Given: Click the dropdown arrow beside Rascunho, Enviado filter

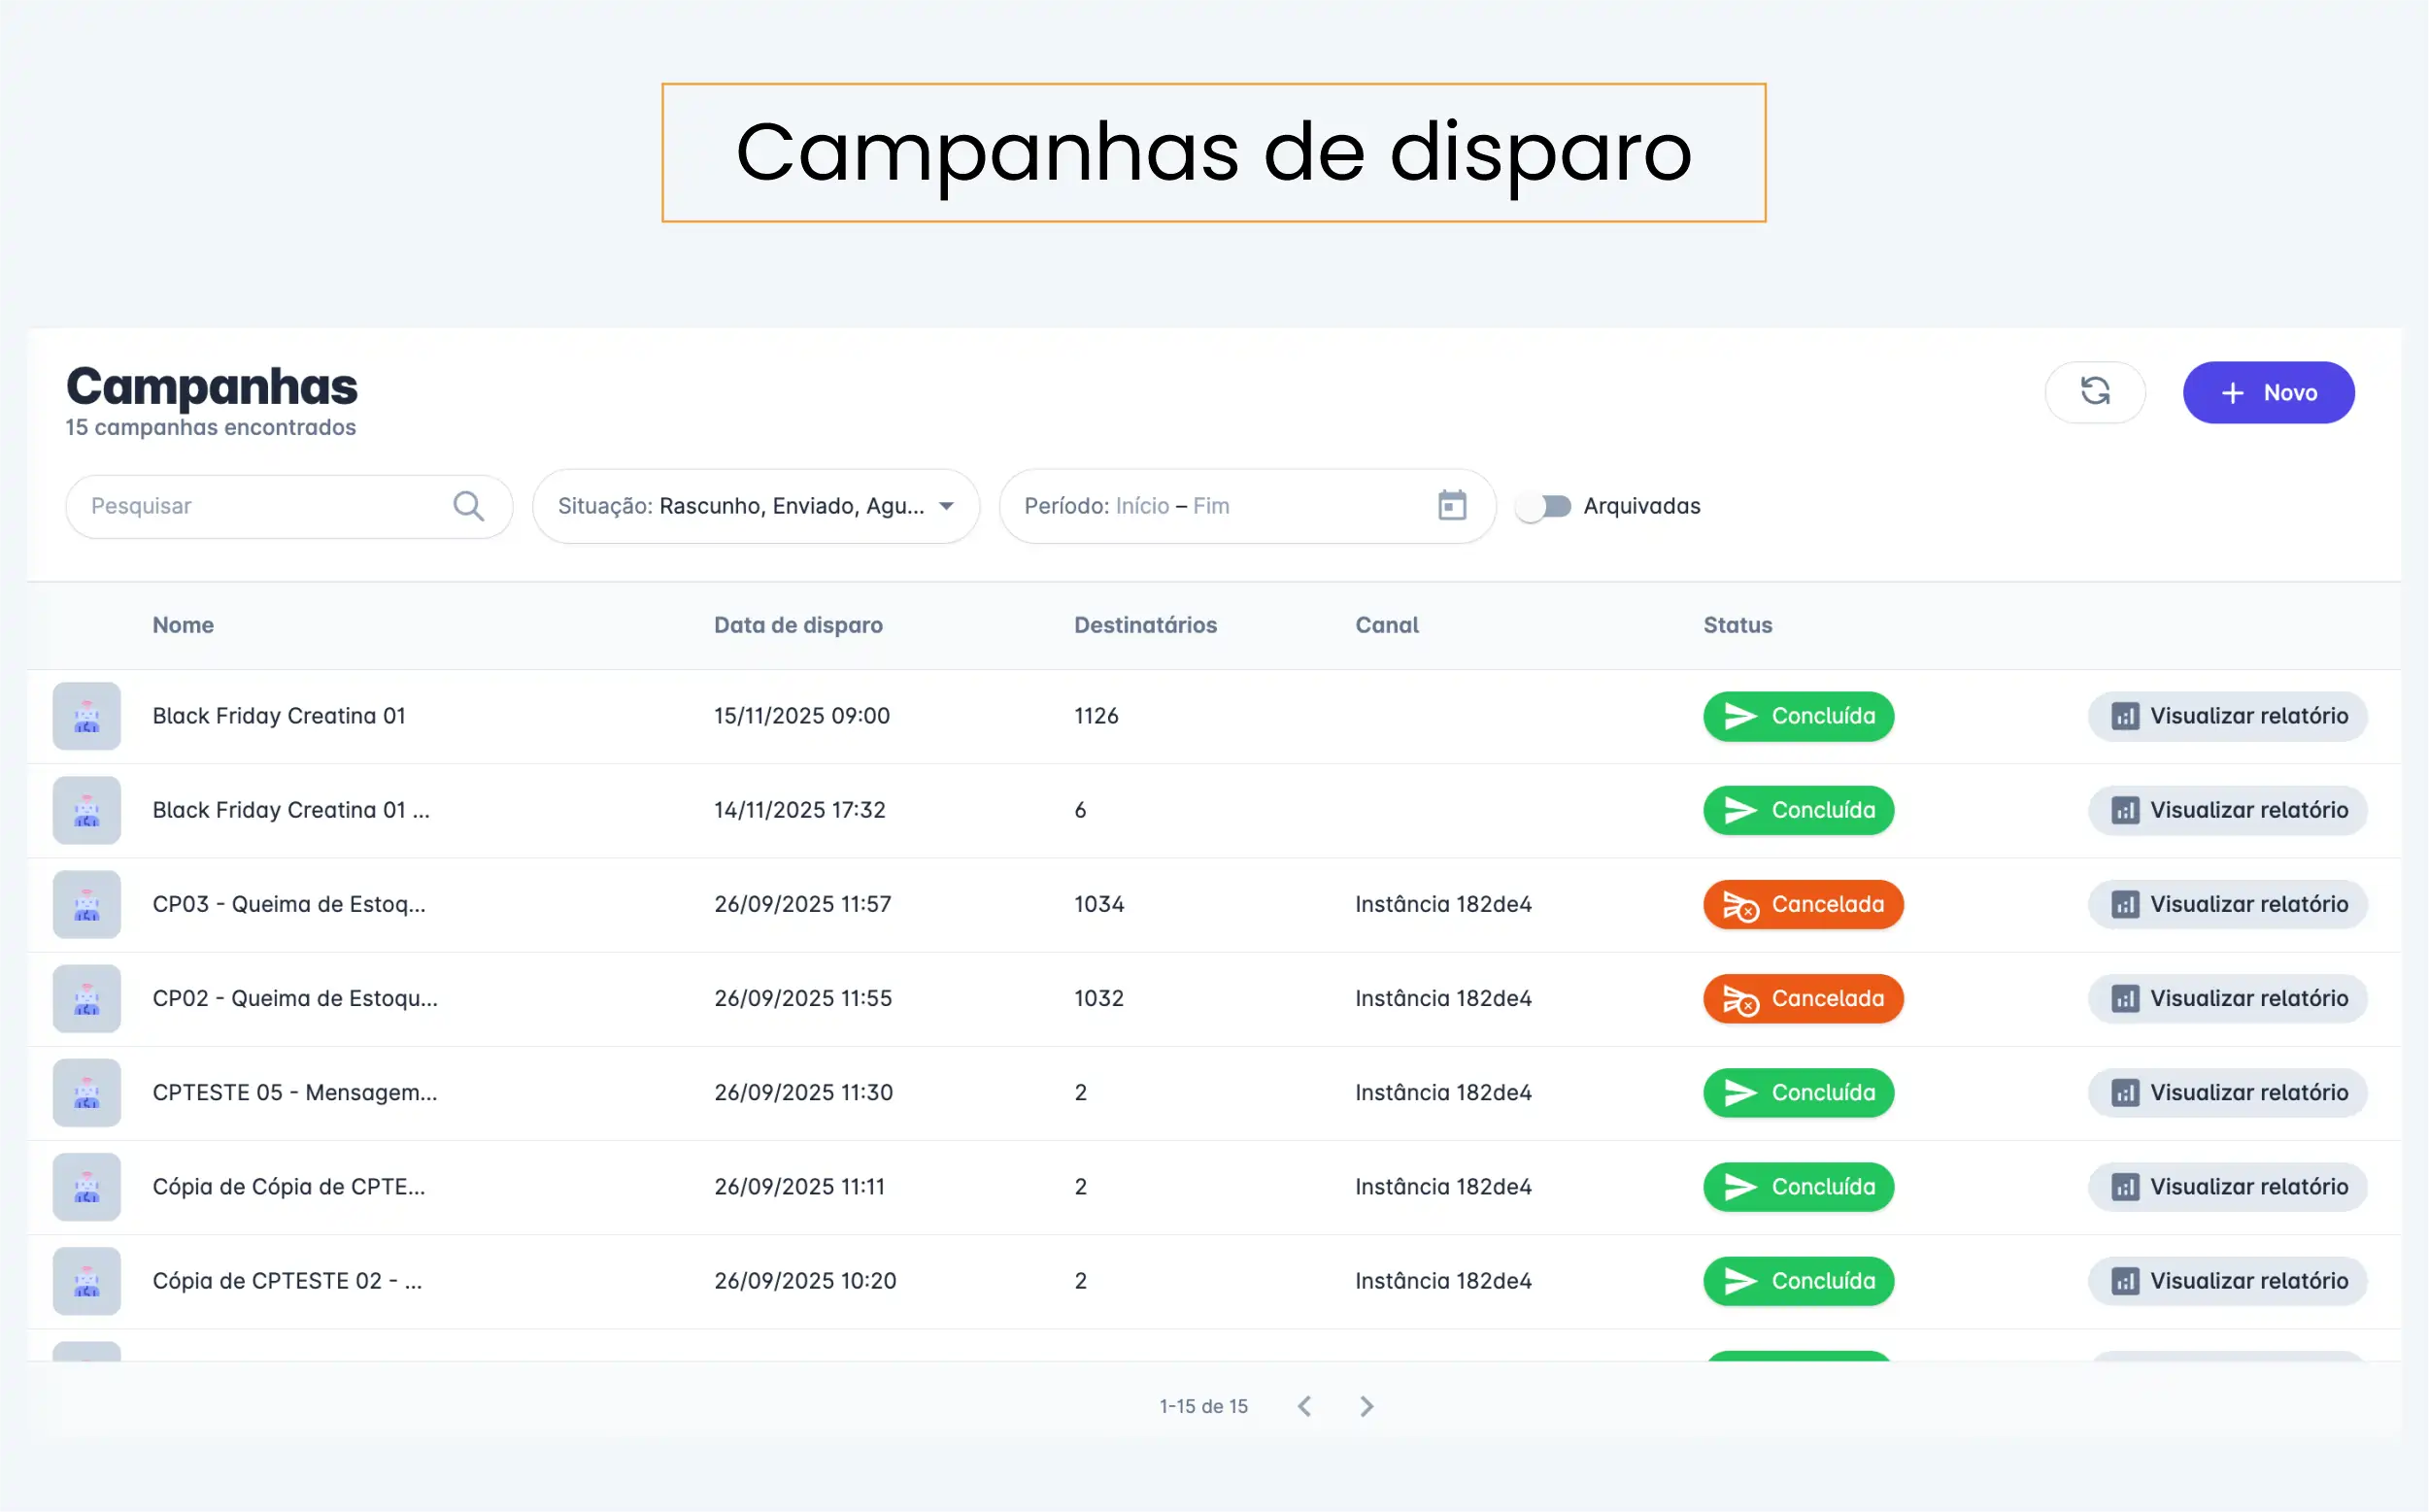Looking at the screenshot, I should tap(946, 506).
